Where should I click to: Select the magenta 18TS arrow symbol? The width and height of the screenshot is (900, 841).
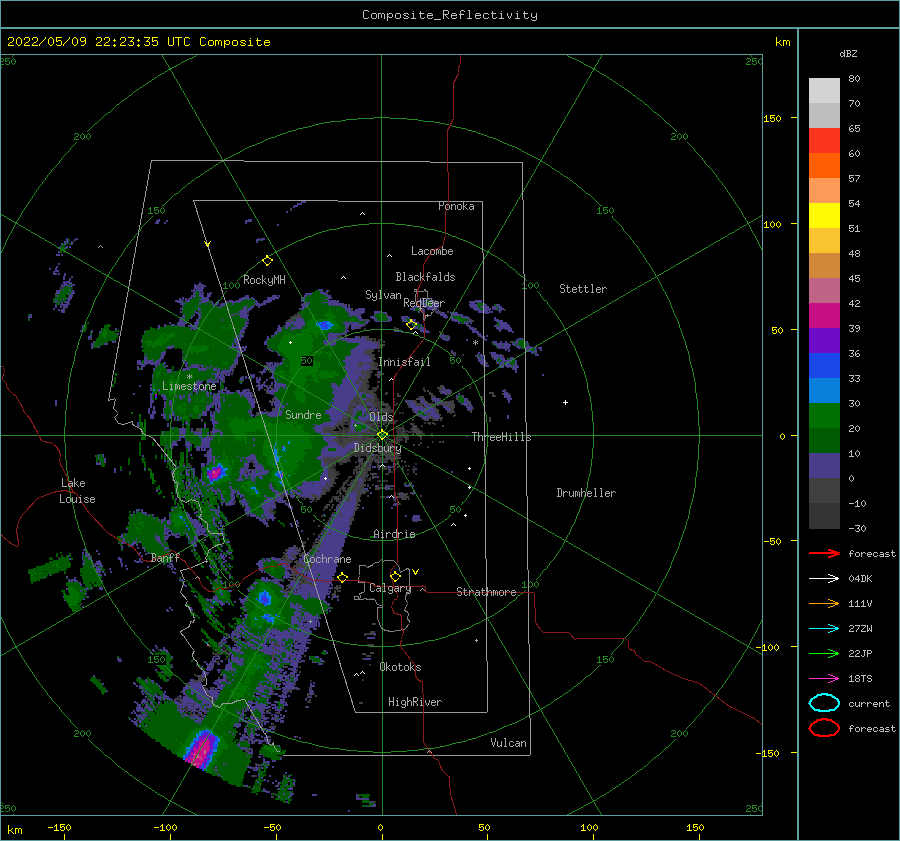click(x=824, y=679)
